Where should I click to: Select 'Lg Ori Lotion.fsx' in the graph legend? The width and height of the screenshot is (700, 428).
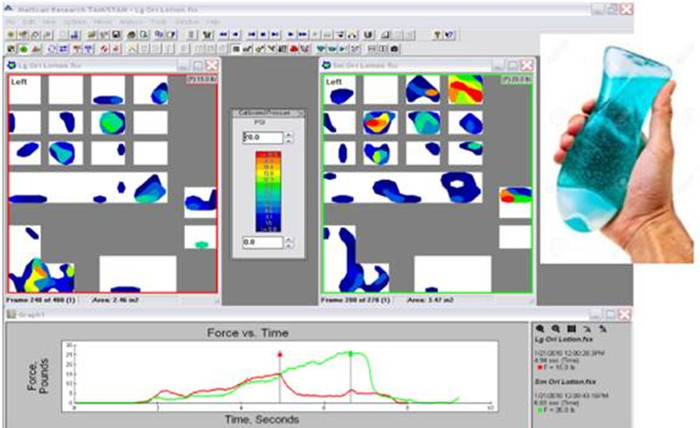564,340
